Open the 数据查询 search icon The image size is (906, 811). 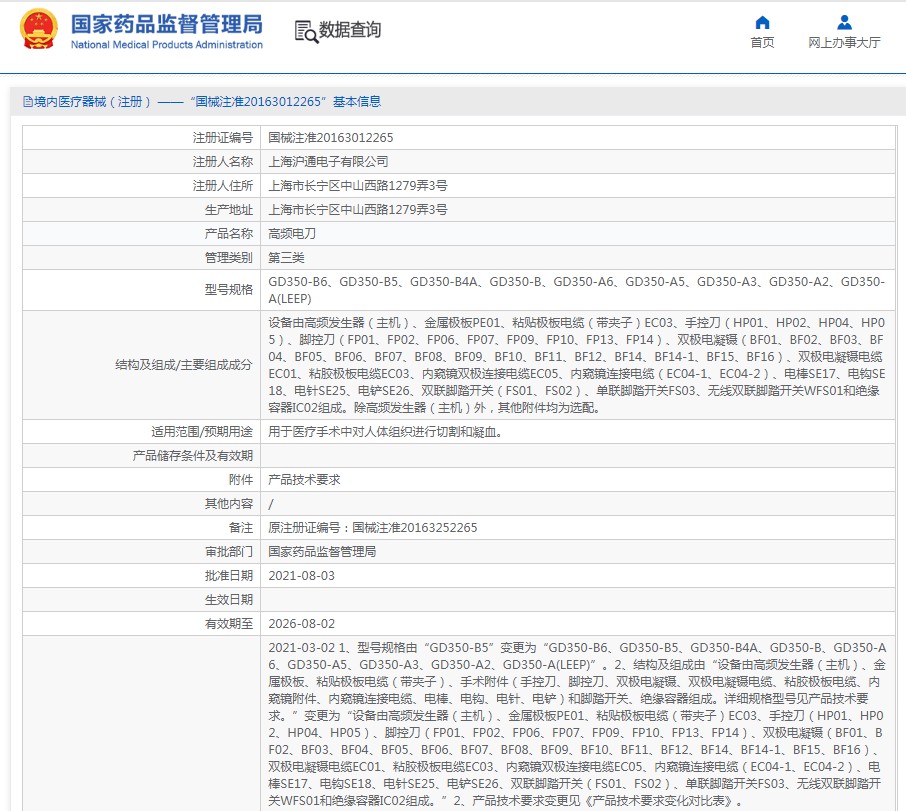pyautogui.click(x=306, y=31)
